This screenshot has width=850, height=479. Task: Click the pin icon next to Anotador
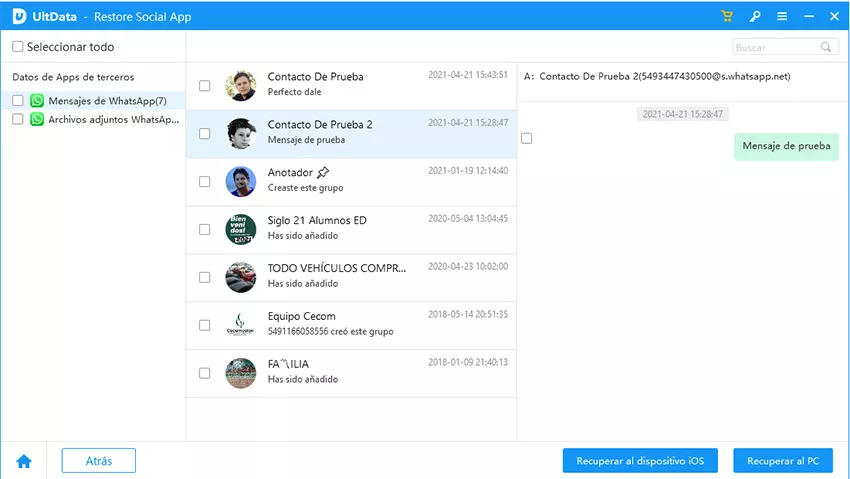point(323,172)
